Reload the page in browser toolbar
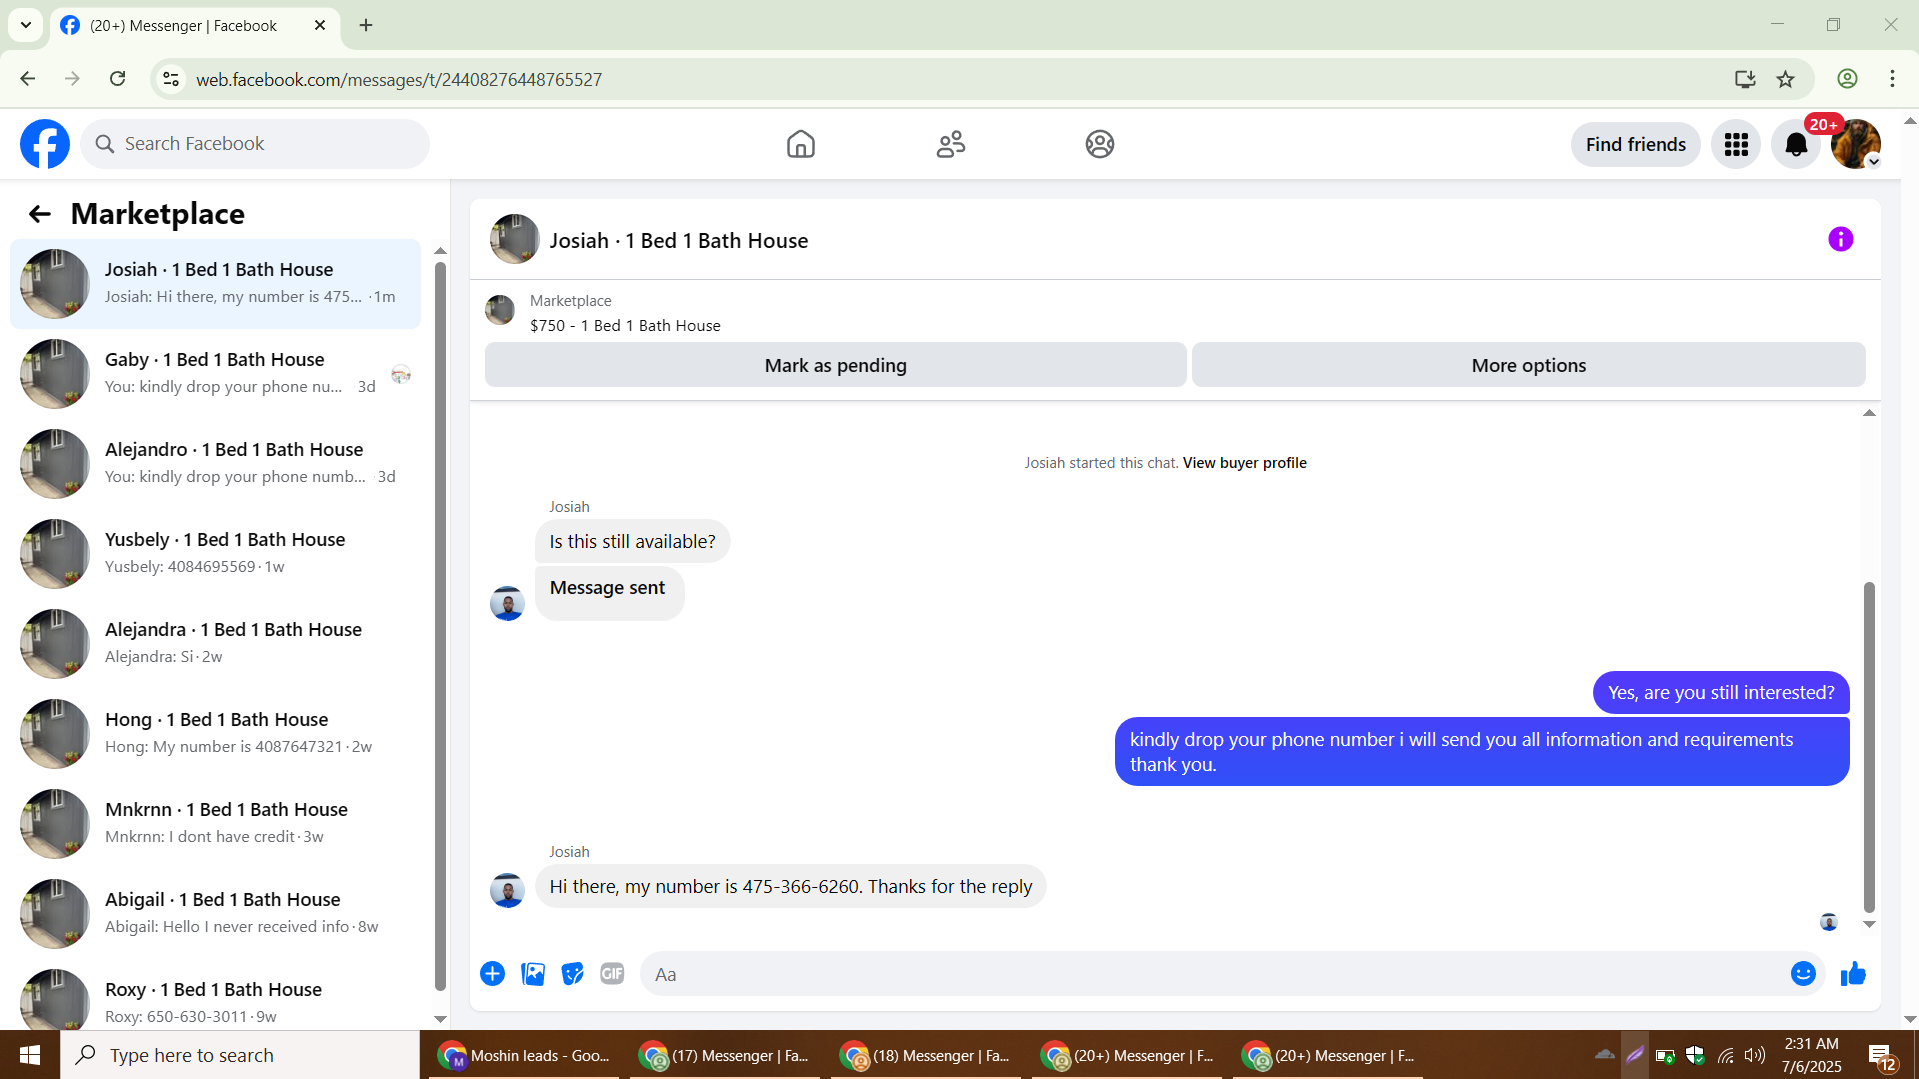 [x=118, y=79]
